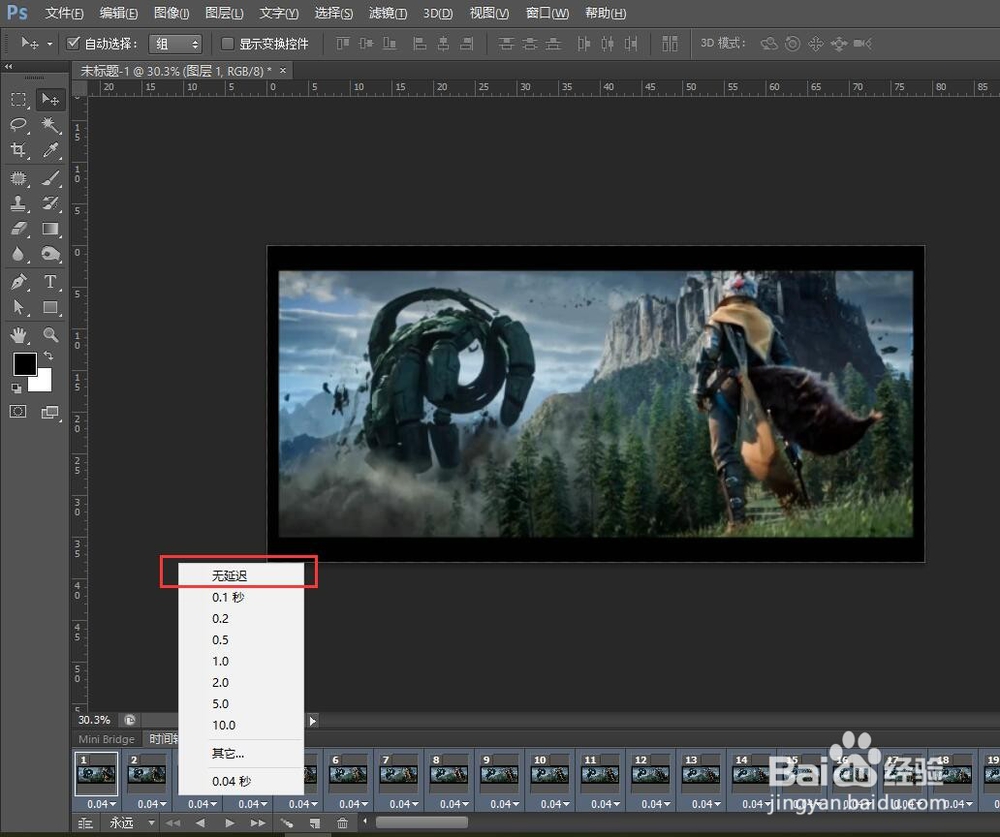Select the Clone Stamp tool

click(x=18, y=203)
